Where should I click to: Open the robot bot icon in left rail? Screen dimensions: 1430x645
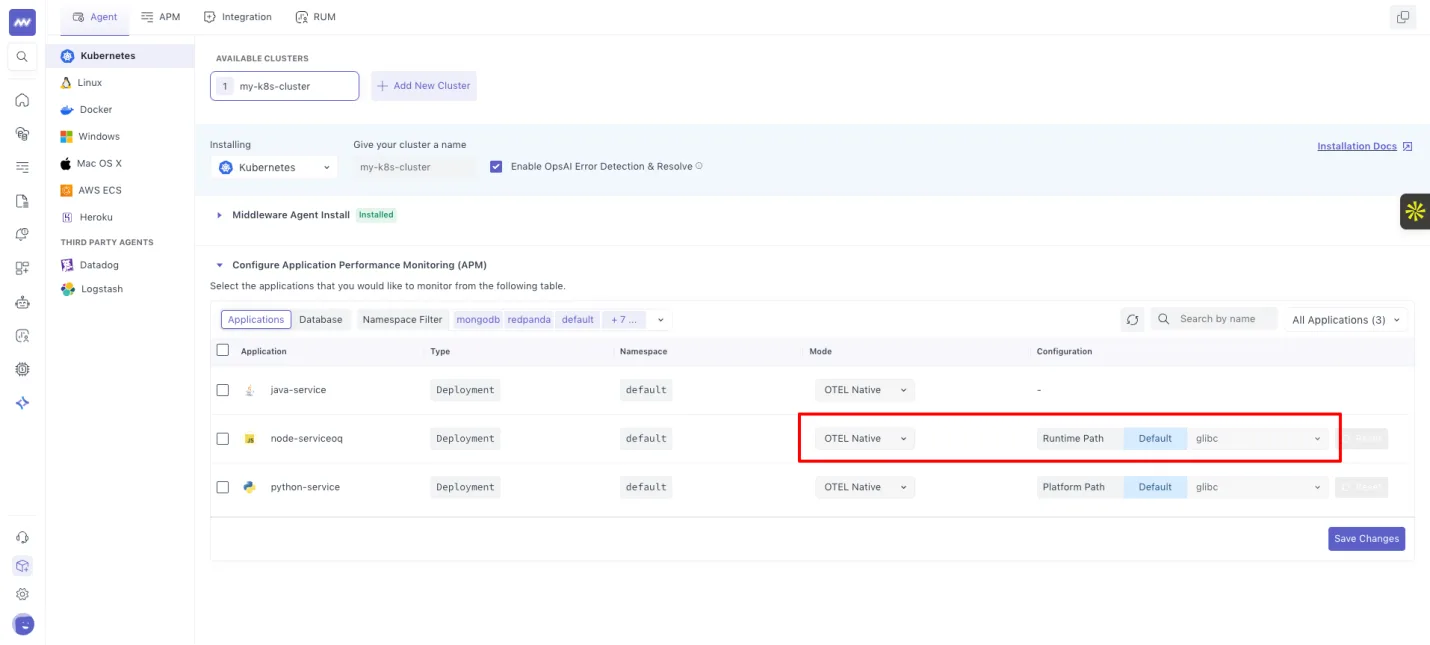(x=22, y=302)
